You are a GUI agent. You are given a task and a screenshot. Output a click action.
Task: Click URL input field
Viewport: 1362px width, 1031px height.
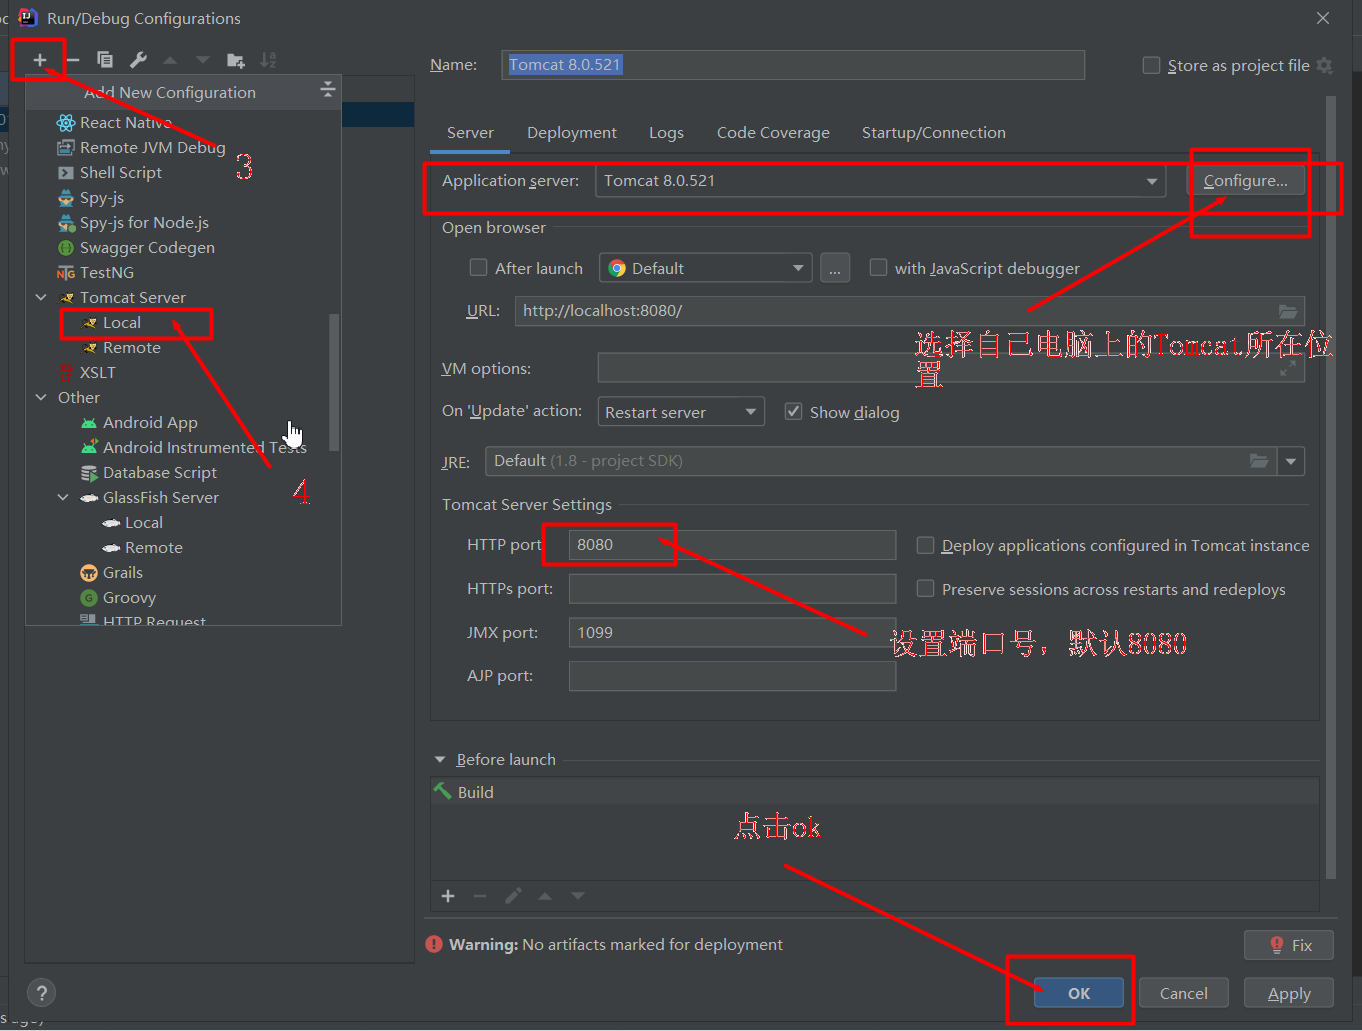(910, 311)
